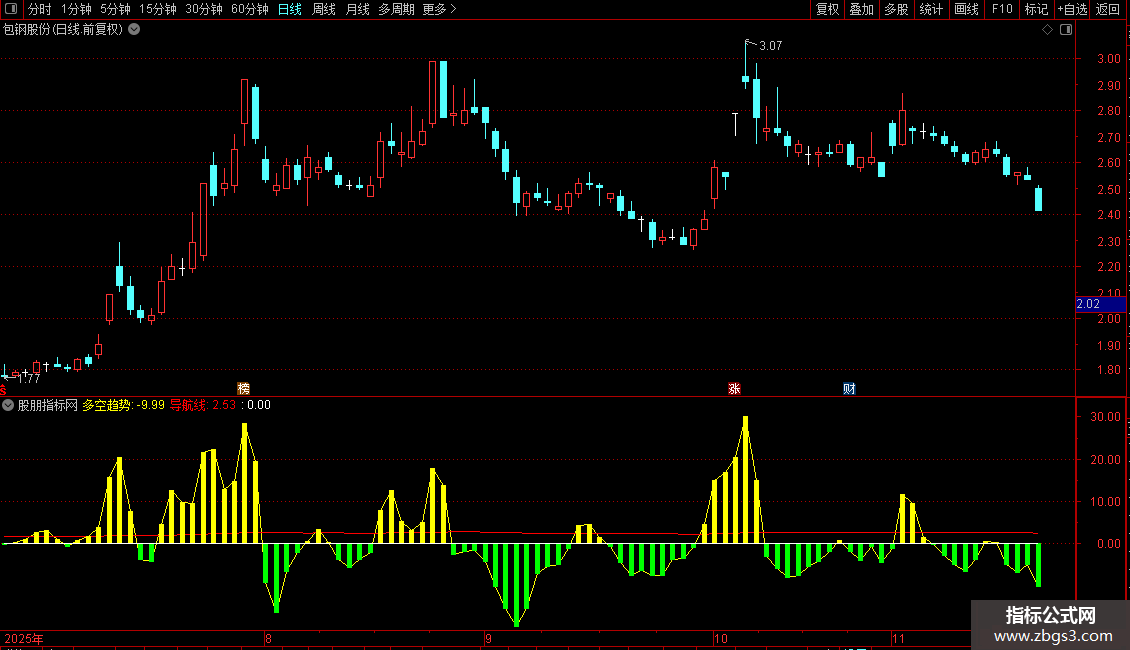1130x650 pixels.
Task: Click the 榜 marker on the chart
Action: [244, 388]
